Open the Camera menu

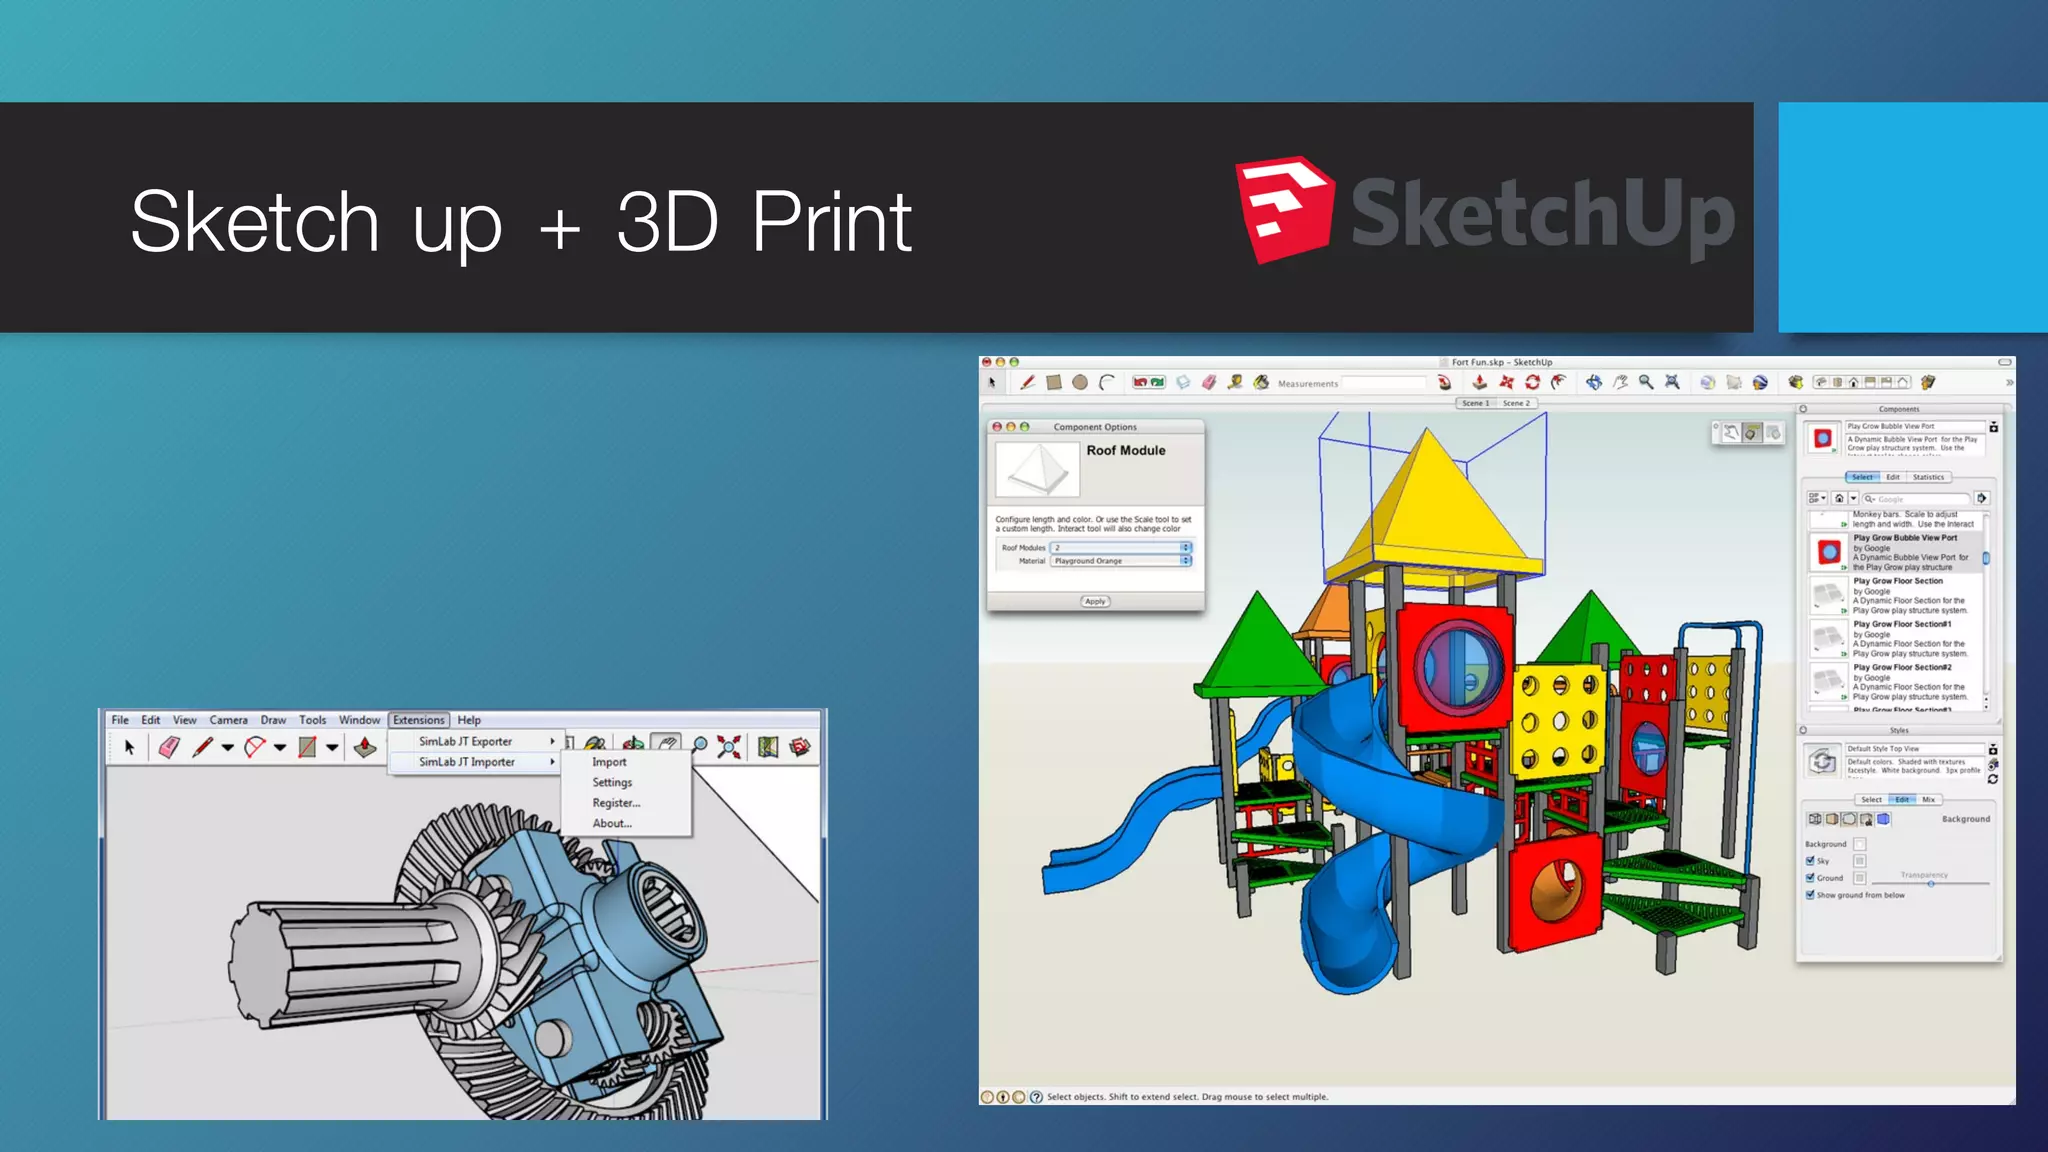click(228, 720)
